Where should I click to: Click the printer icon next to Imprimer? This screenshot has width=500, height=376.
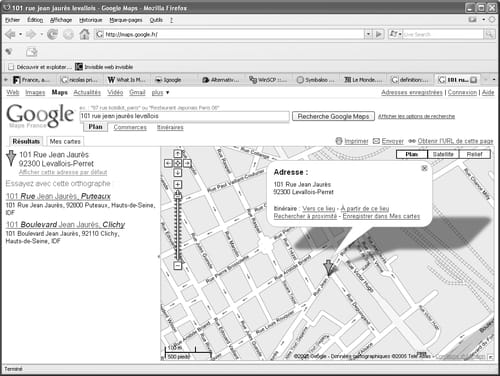tap(339, 141)
